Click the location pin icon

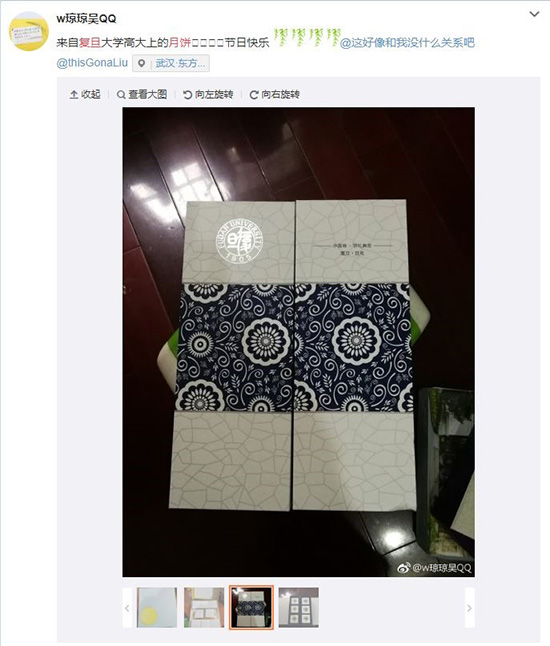pos(141,63)
